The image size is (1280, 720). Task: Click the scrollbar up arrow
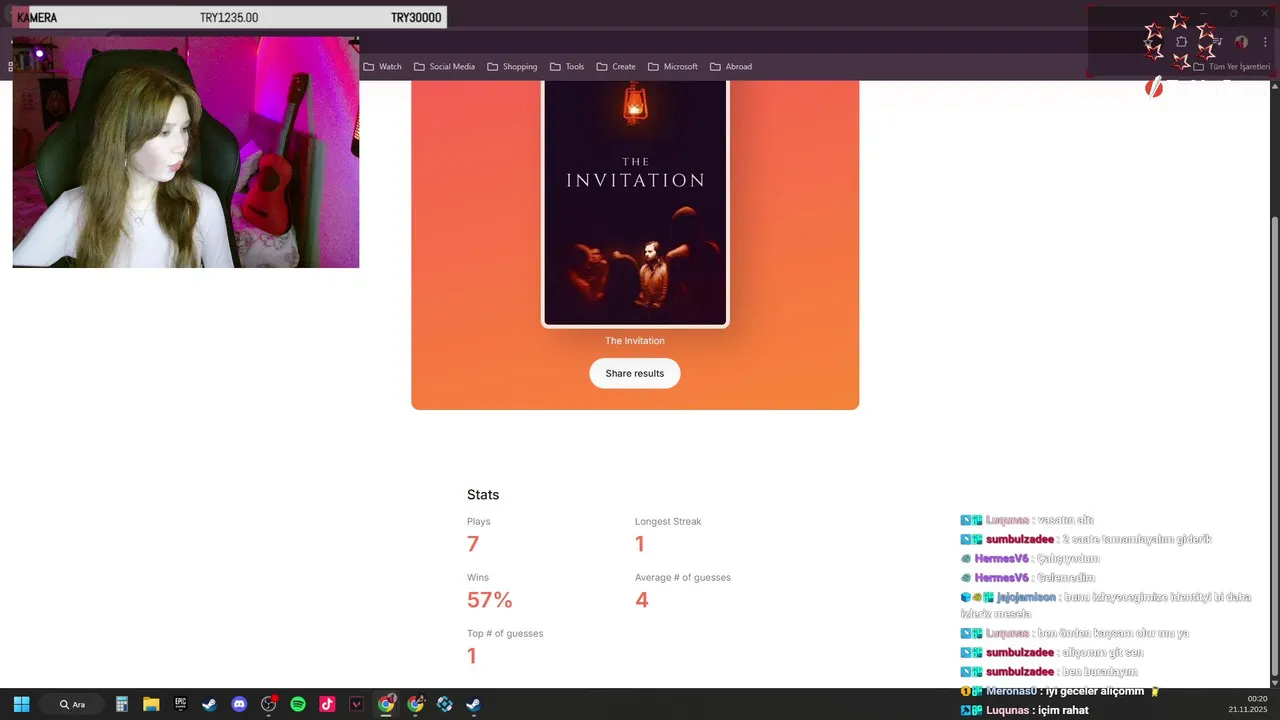(x=1273, y=86)
